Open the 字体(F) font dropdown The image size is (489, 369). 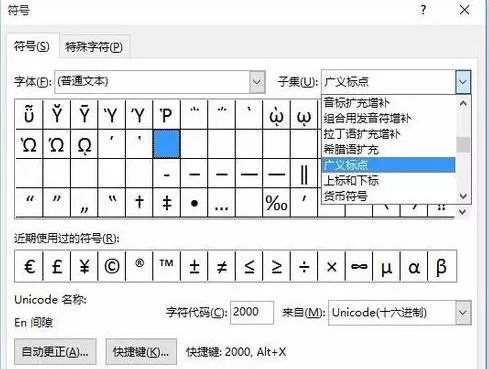point(257,82)
